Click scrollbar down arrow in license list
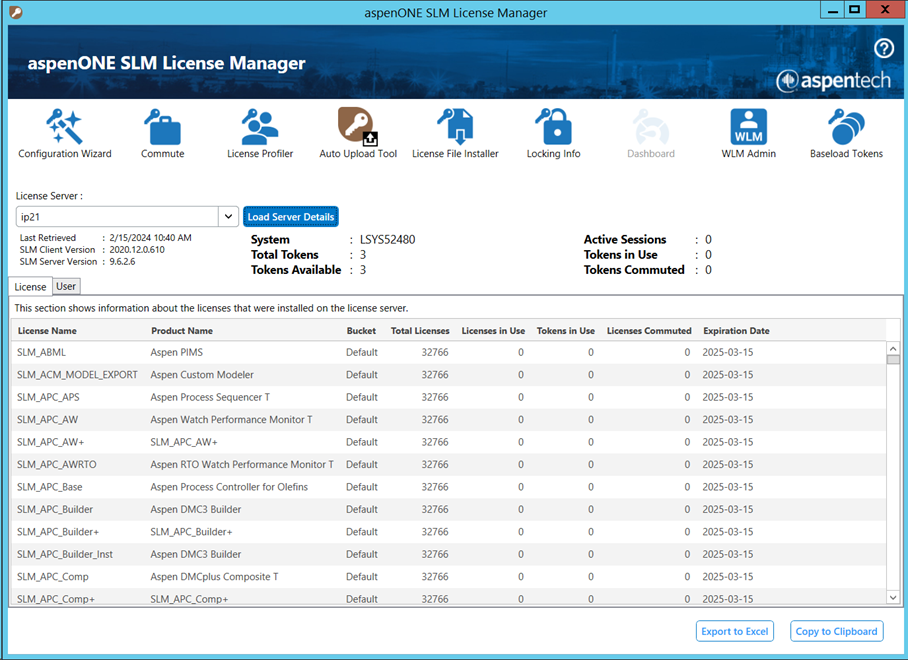Viewport: 908px width, 660px height. click(x=893, y=597)
